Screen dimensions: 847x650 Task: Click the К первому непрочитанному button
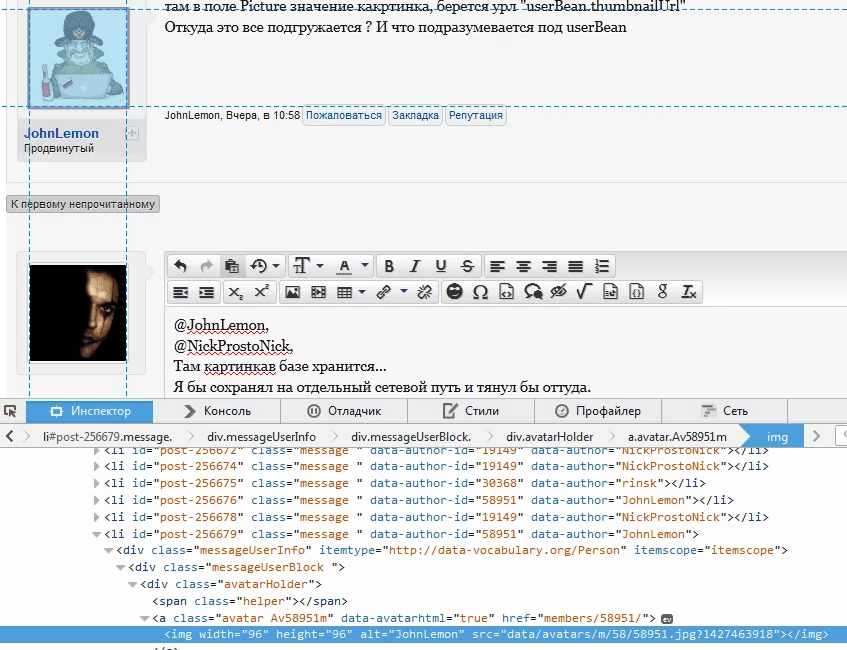pyautogui.click(x=83, y=204)
